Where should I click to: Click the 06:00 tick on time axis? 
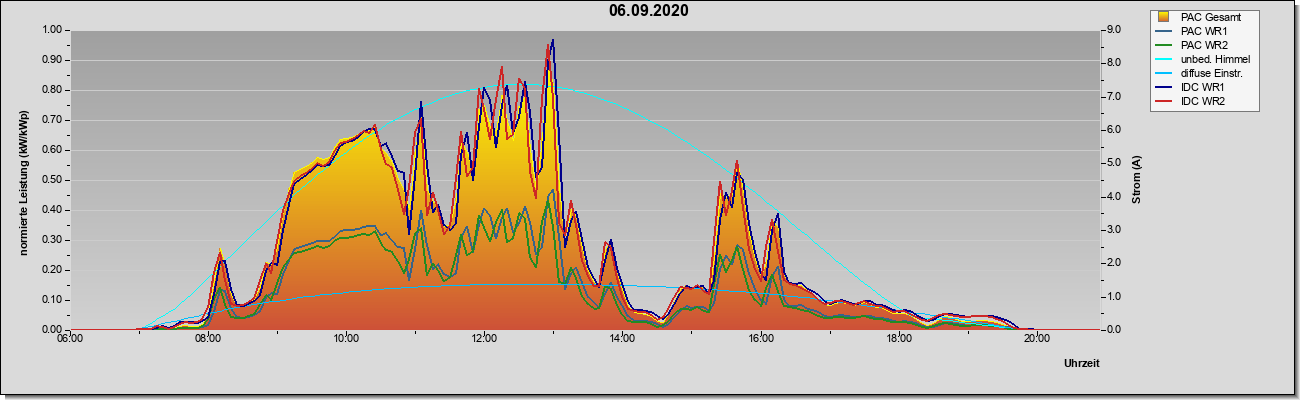[70, 339]
